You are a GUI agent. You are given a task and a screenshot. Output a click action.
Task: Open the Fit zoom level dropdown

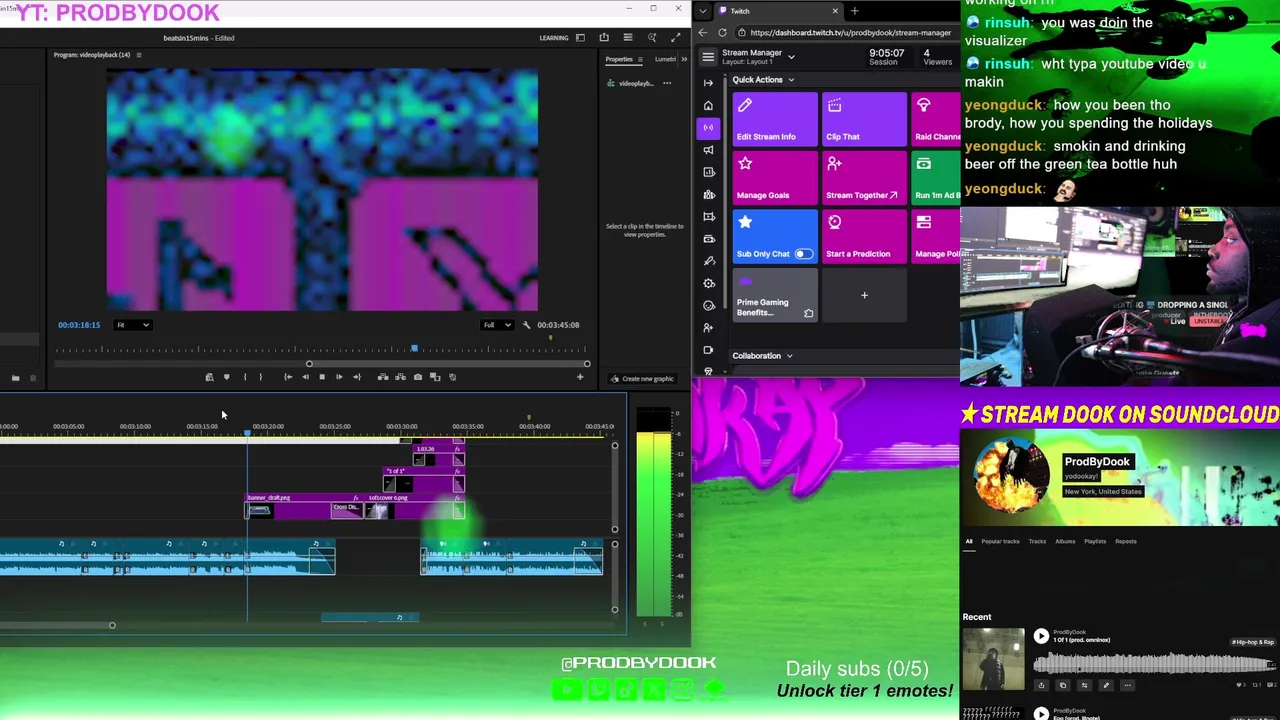click(132, 325)
